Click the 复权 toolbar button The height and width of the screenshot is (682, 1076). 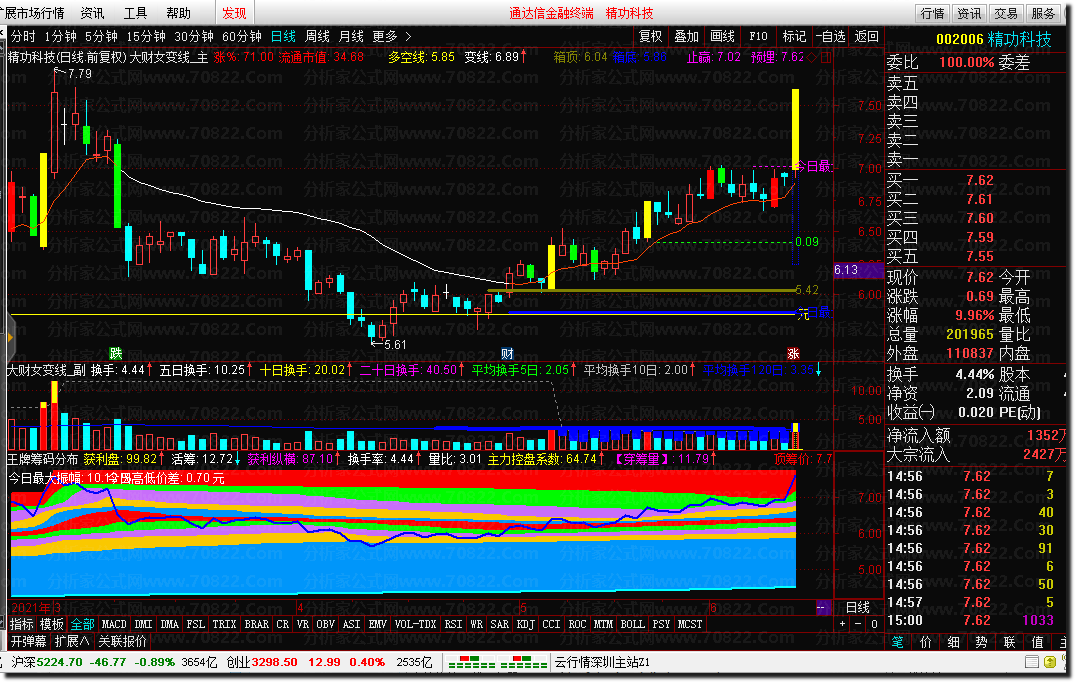click(651, 36)
